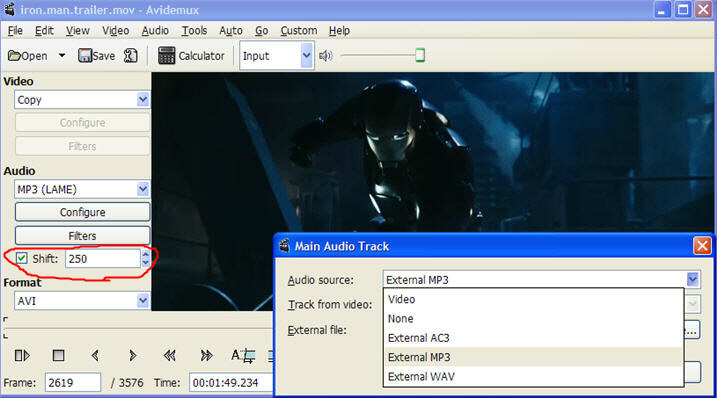The width and height of the screenshot is (717, 398).
Task: Open the Edit menu
Action: 44,31
